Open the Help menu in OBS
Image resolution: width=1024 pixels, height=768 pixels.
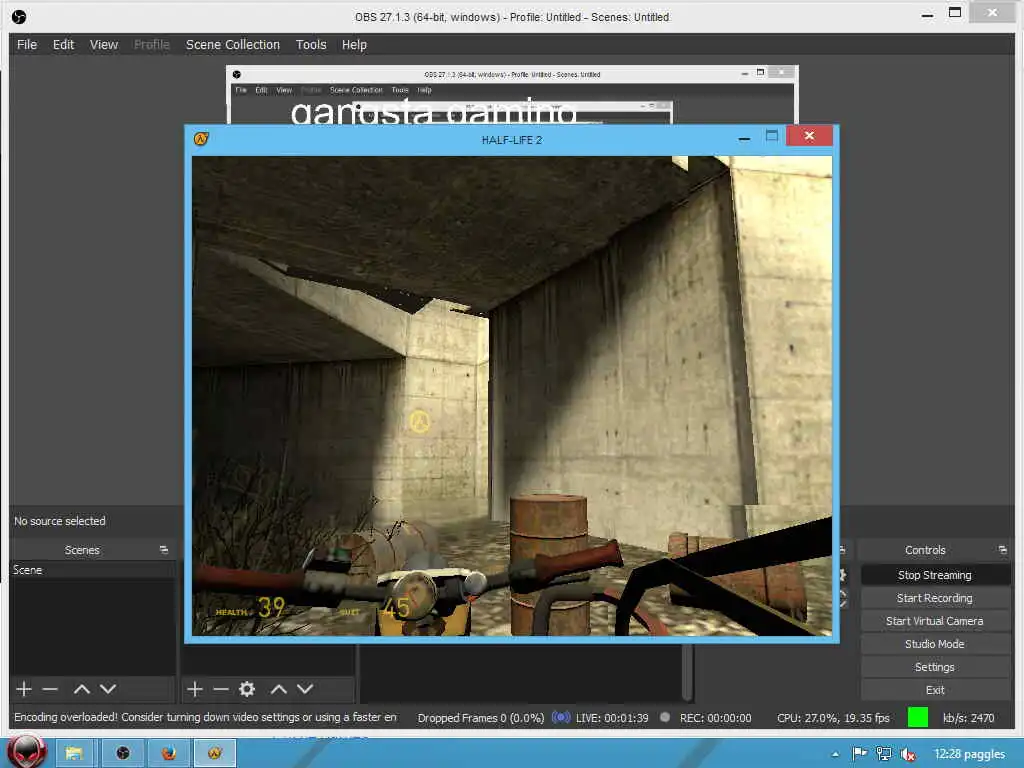click(354, 44)
